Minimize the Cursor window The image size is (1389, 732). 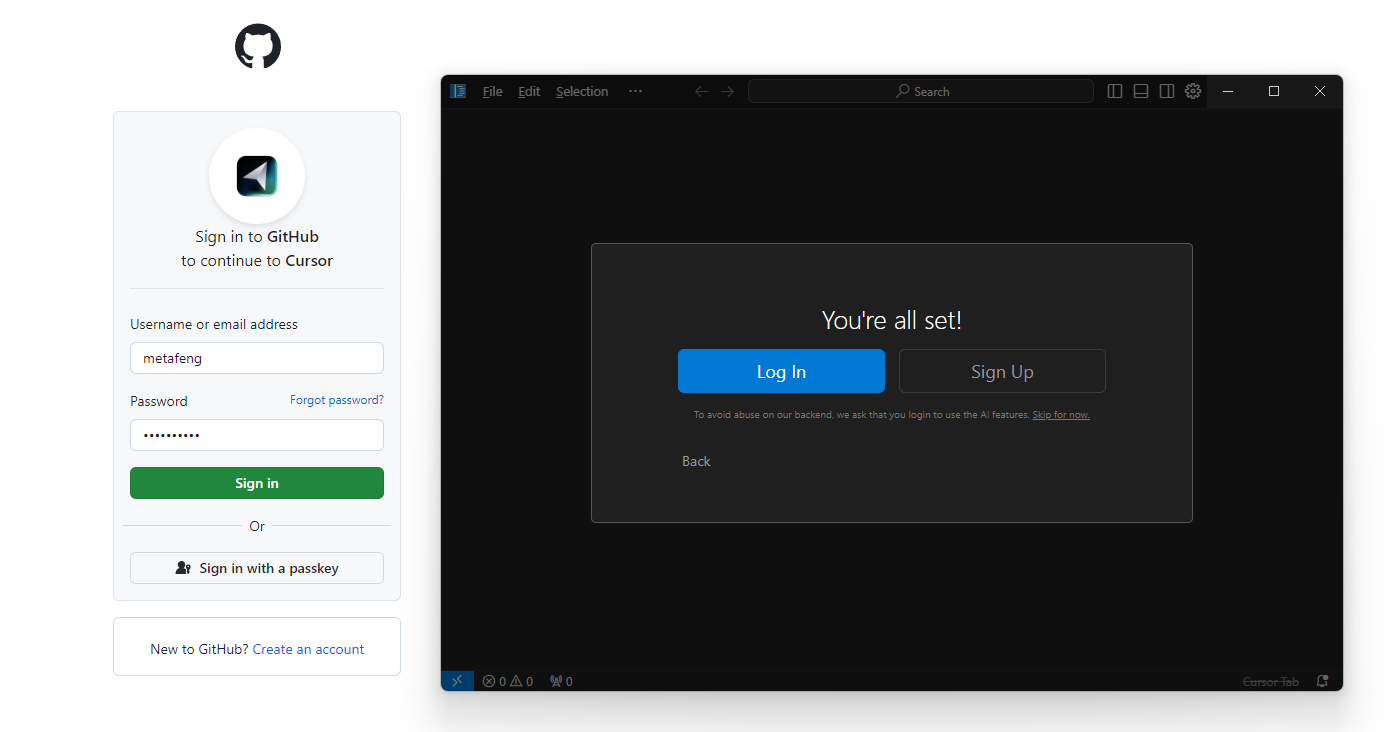tap(1228, 91)
